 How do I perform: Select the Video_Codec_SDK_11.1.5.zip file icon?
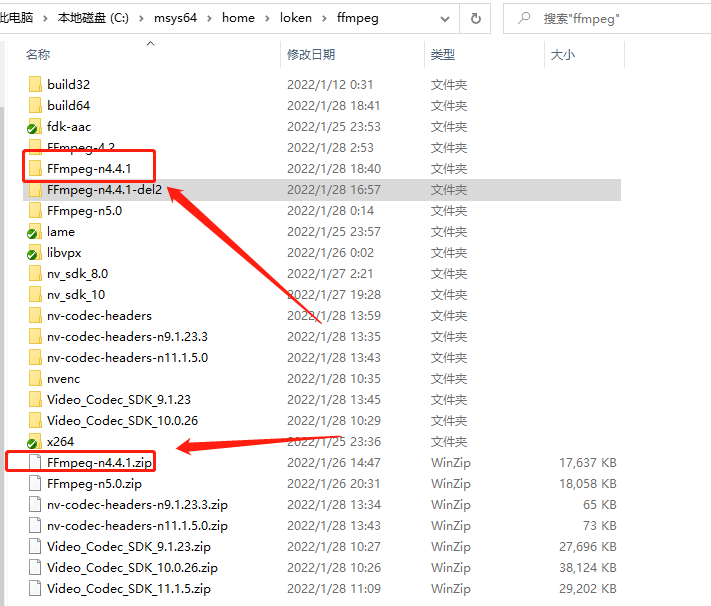point(35,589)
